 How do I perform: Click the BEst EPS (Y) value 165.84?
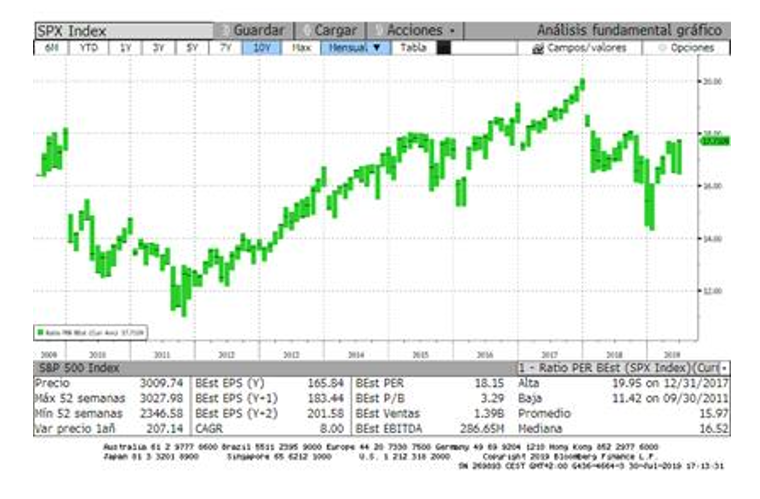[325, 383]
